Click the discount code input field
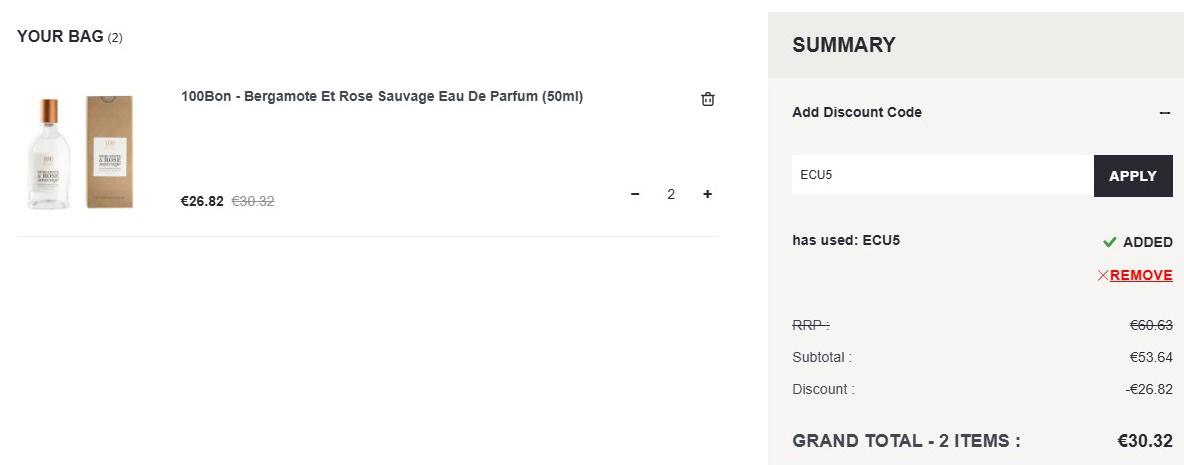 pos(942,175)
